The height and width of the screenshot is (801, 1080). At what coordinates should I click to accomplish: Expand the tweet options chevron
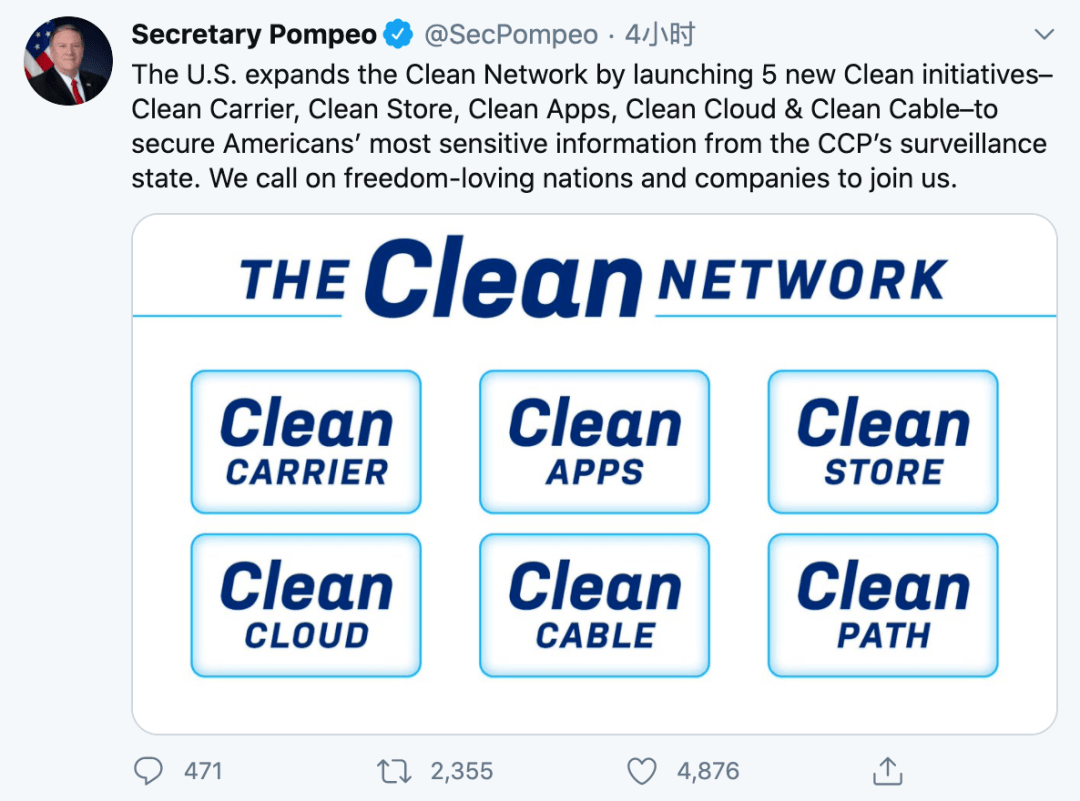tap(1044, 34)
